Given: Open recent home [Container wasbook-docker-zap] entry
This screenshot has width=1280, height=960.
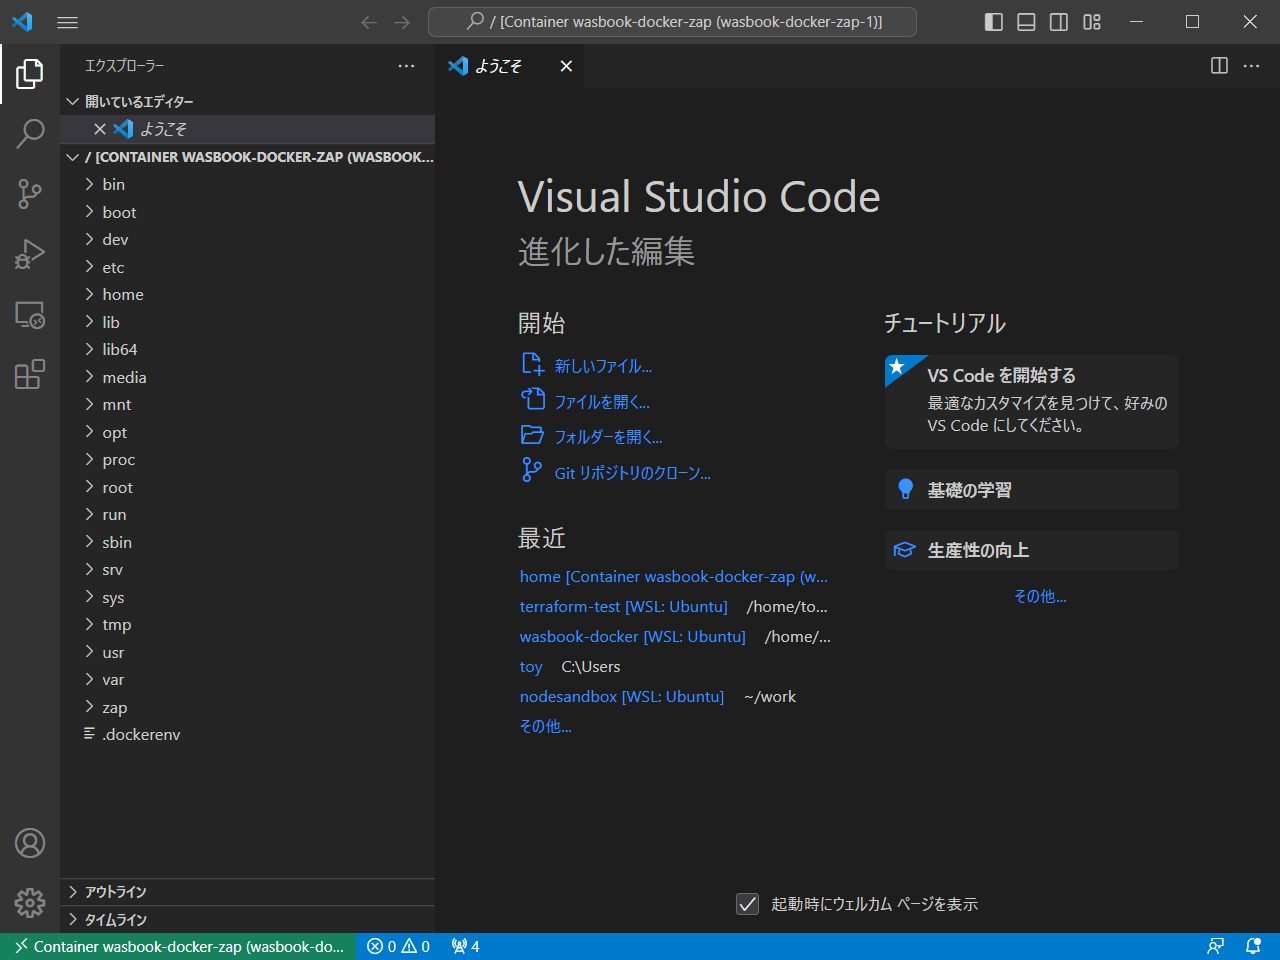Looking at the screenshot, I should click(x=674, y=577).
